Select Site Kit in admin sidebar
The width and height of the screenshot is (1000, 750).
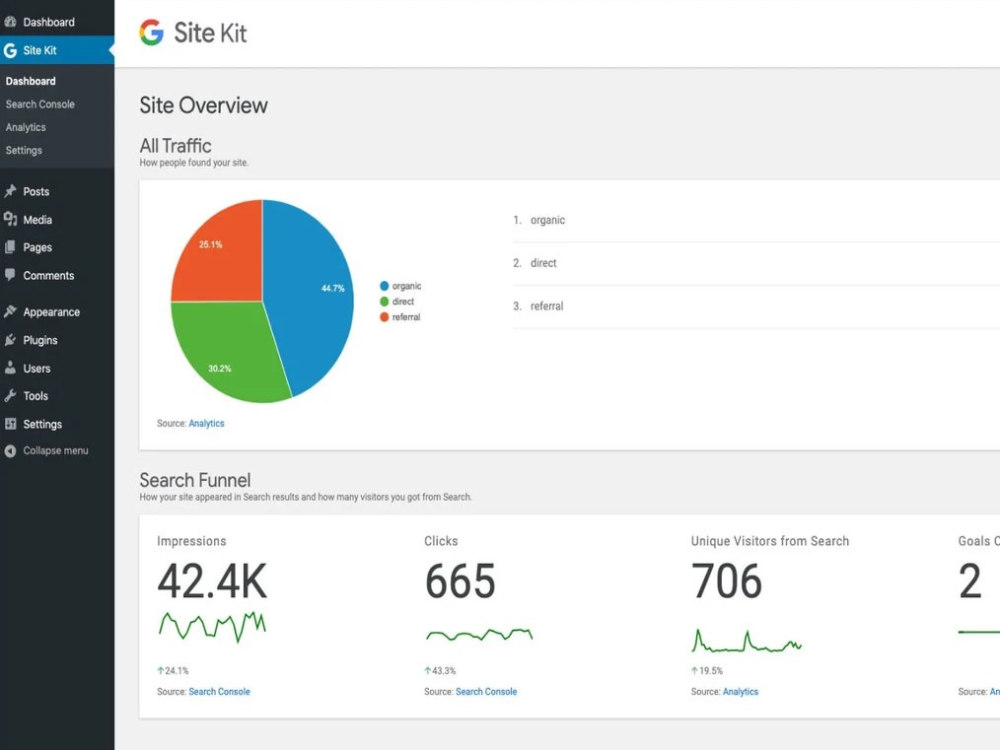pyautogui.click(x=57, y=50)
